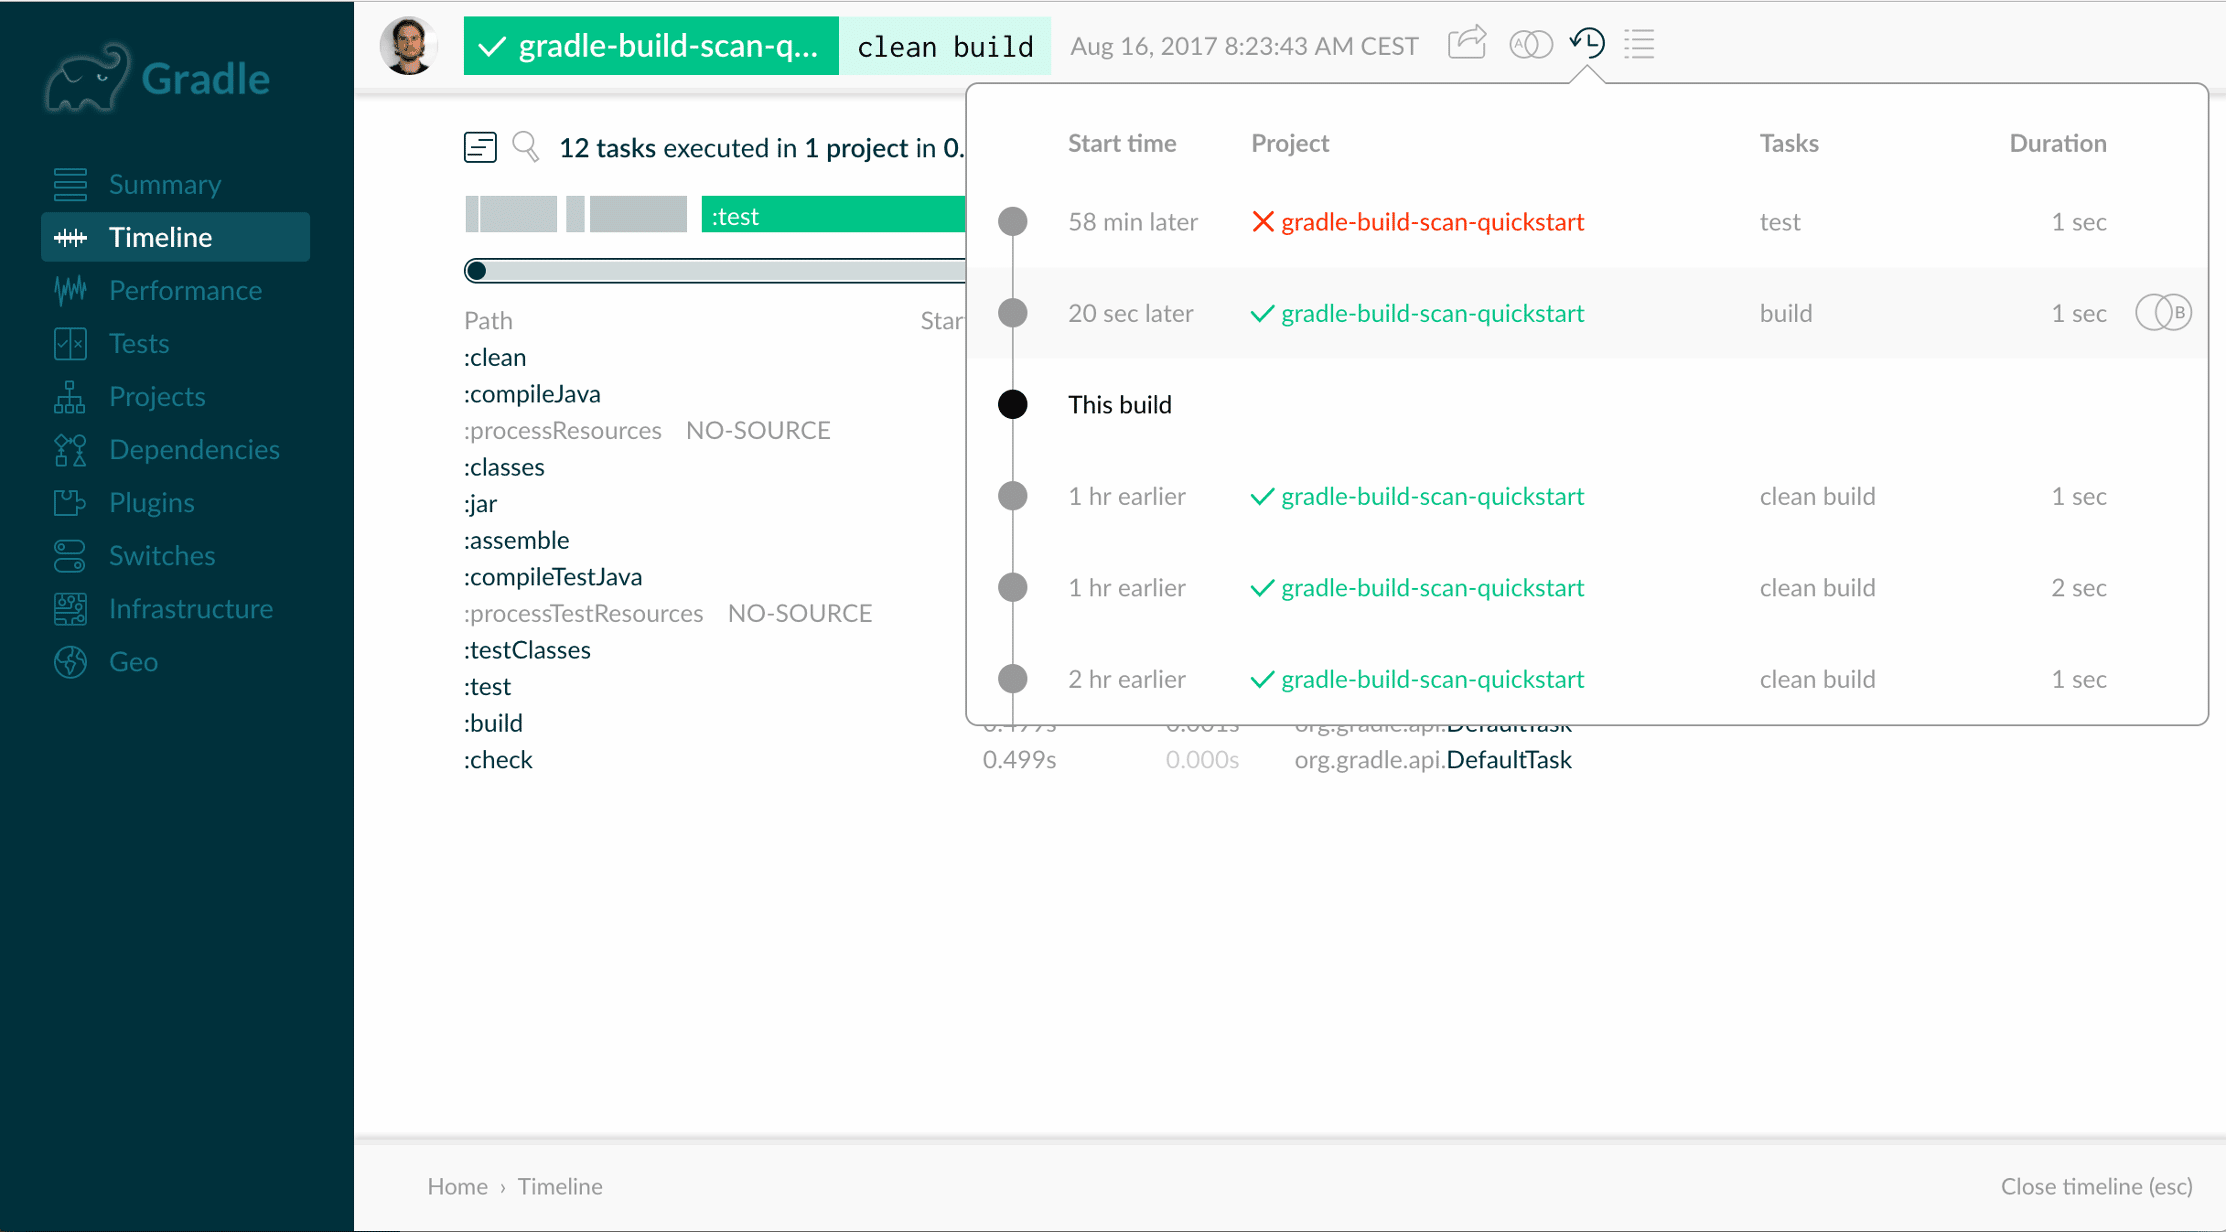
Task: Open the task search magnifier
Action: click(526, 147)
